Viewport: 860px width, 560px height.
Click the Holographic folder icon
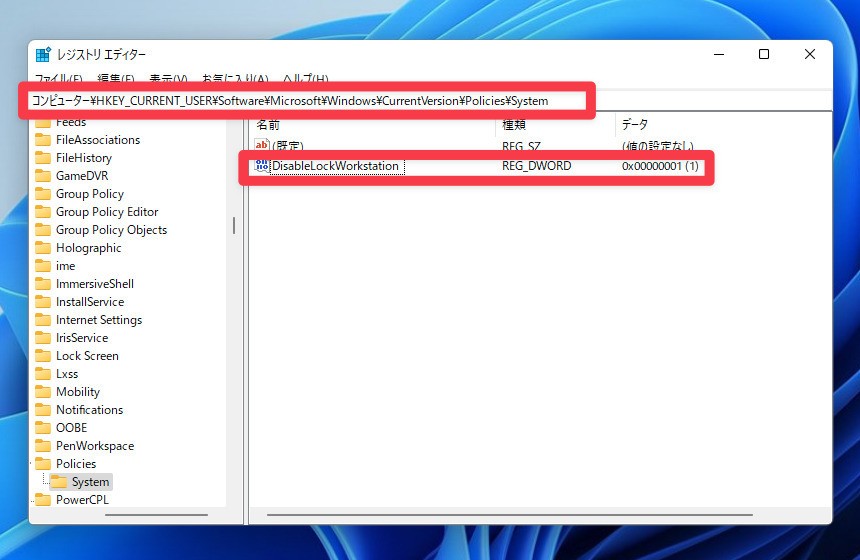click(43, 248)
